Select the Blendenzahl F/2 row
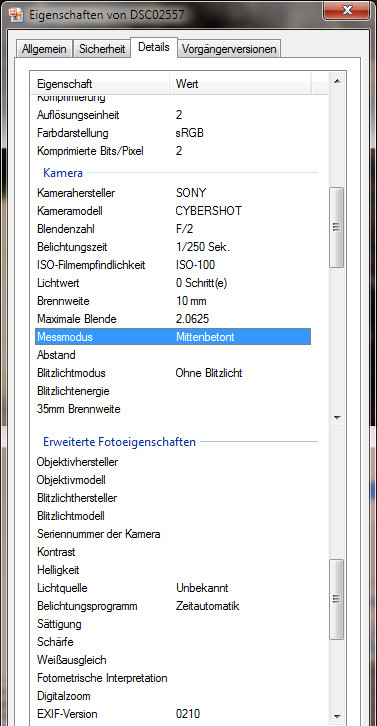377x726 pixels. click(173, 229)
